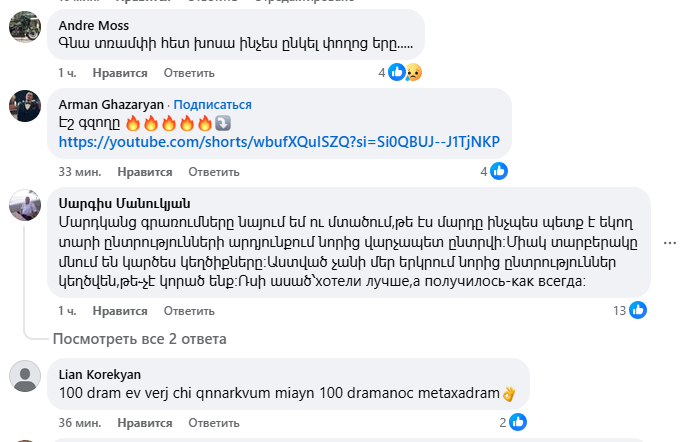This screenshot has height=442, width=684.
Task: Expand 'Посмотреть все 2 ответа' replies
Action: 139,339
